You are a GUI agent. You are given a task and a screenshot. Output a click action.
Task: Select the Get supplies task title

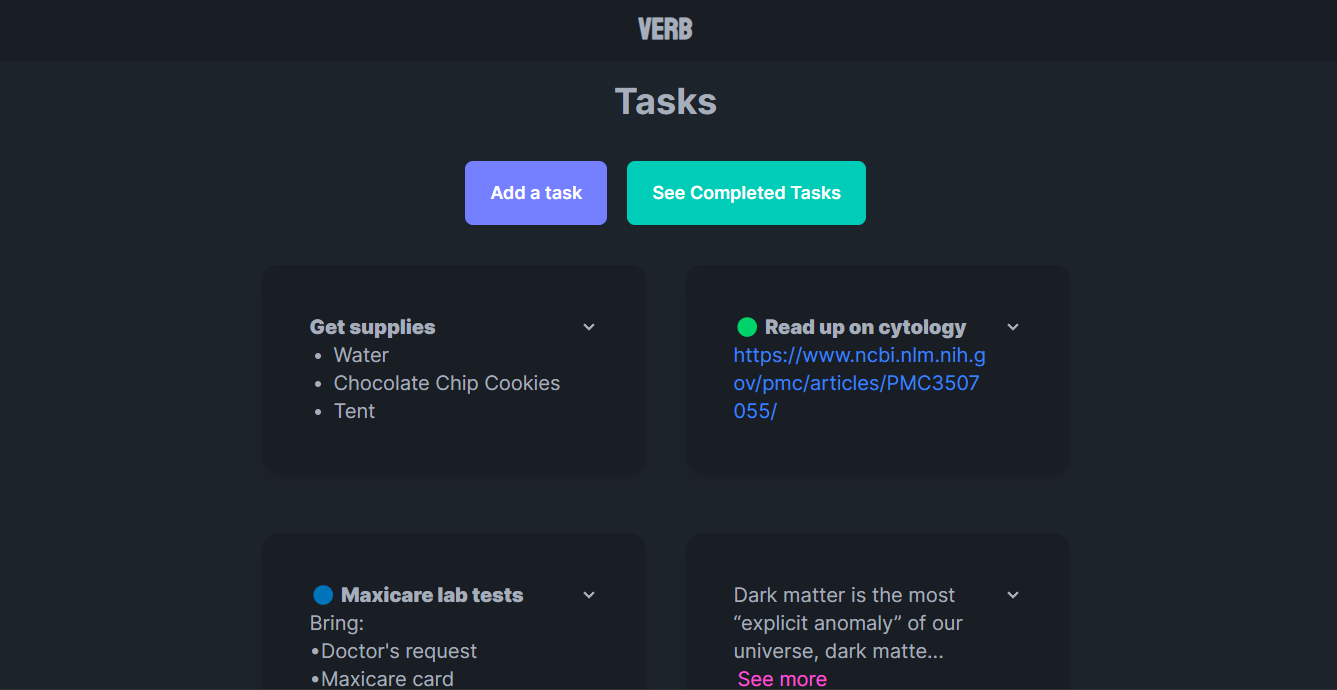coord(373,327)
